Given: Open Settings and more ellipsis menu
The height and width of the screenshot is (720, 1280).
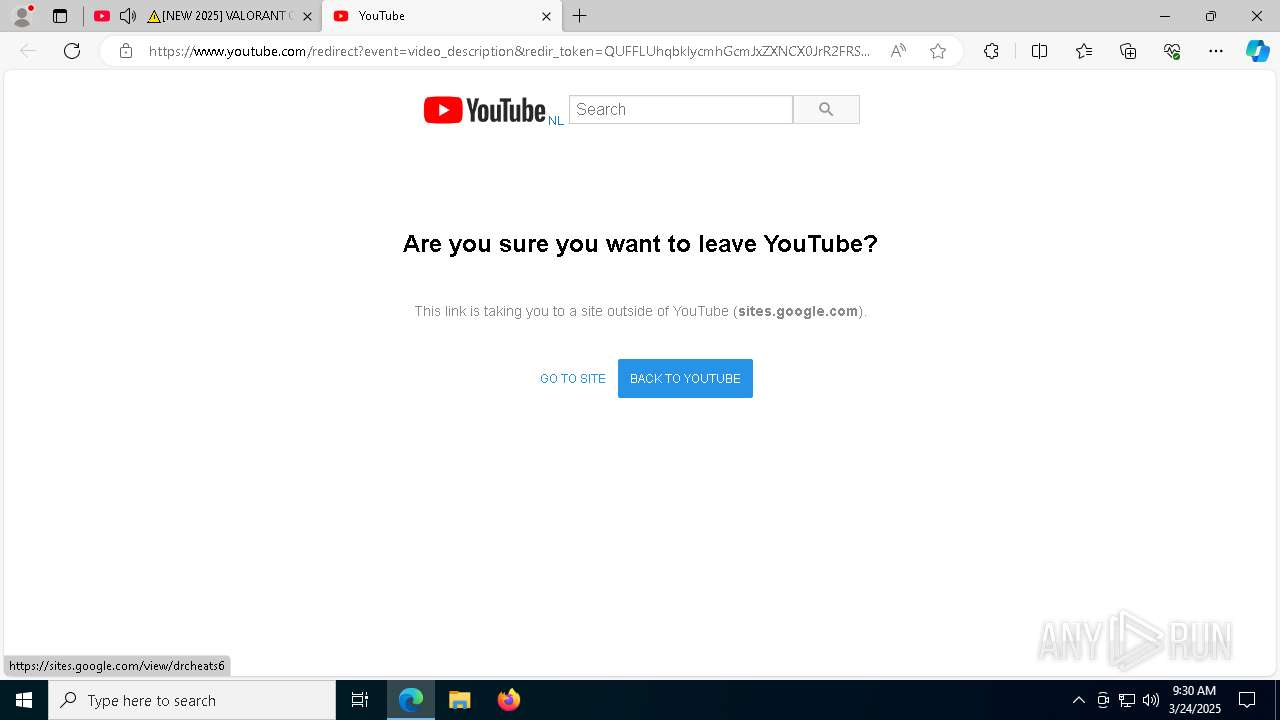Looking at the screenshot, I should [1216, 51].
